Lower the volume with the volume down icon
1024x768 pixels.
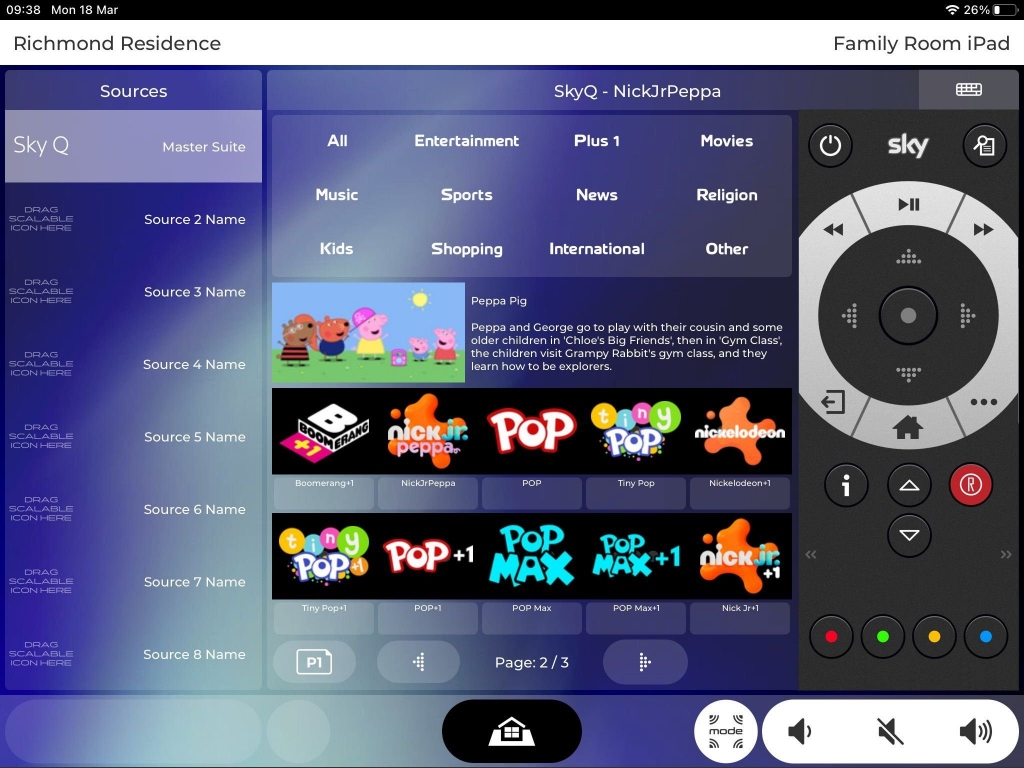(x=799, y=732)
